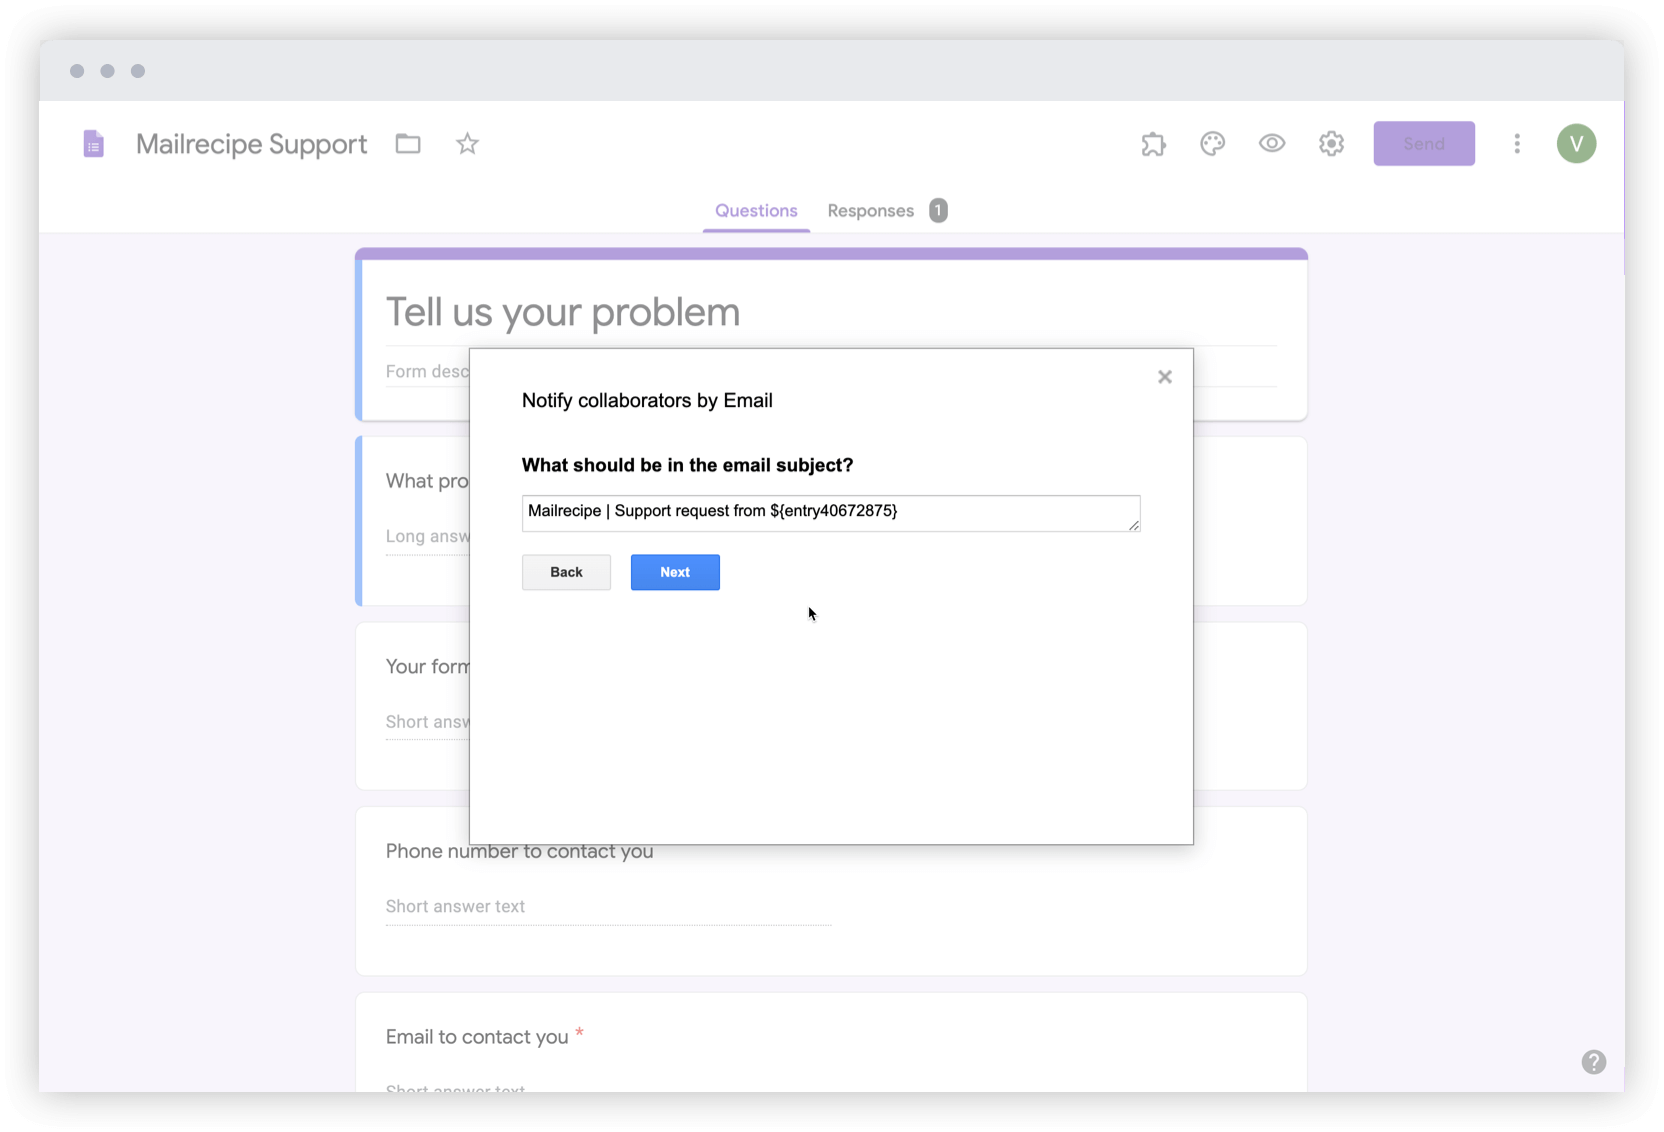This screenshot has width=1664, height=1132.
Task: Go Back in the email subject dialog
Action: coord(566,572)
